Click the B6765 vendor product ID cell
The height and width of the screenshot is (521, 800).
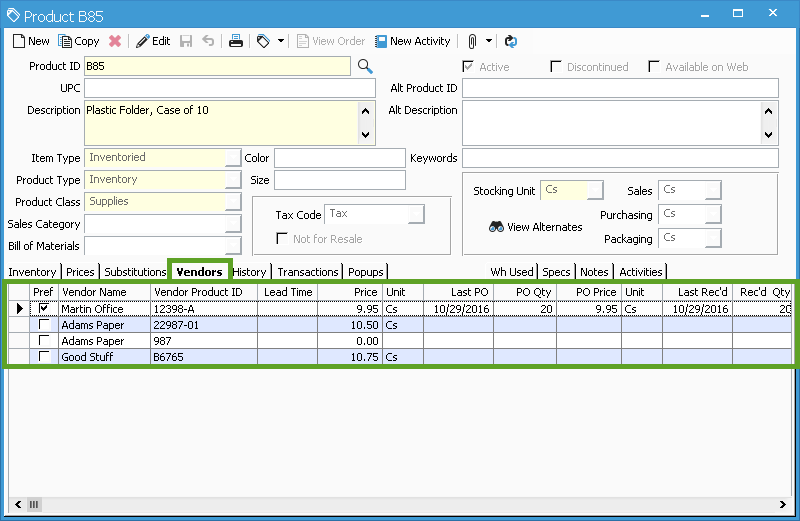(204, 357)
